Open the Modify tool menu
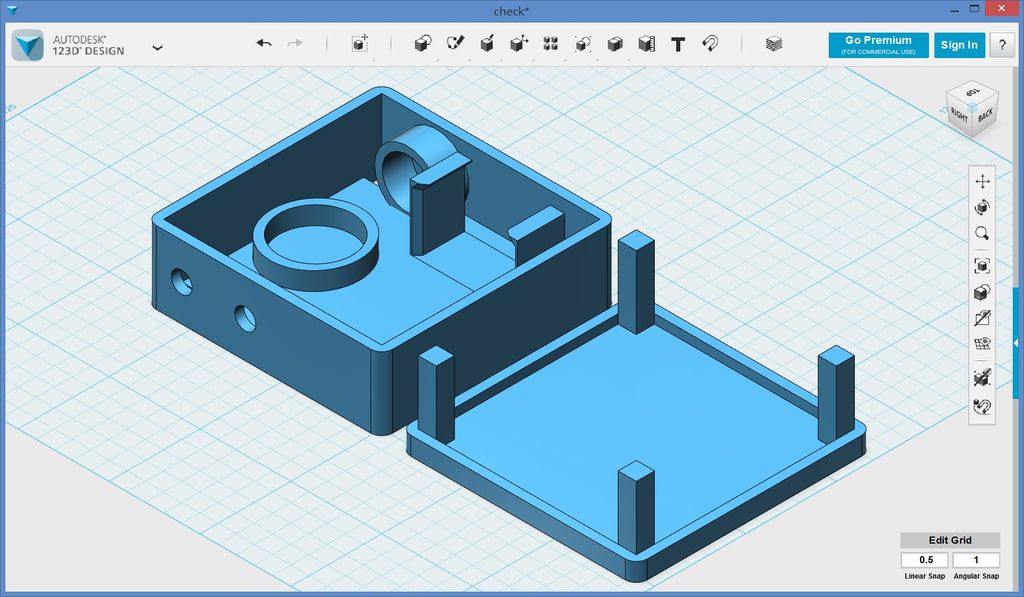 pos(519,44)
